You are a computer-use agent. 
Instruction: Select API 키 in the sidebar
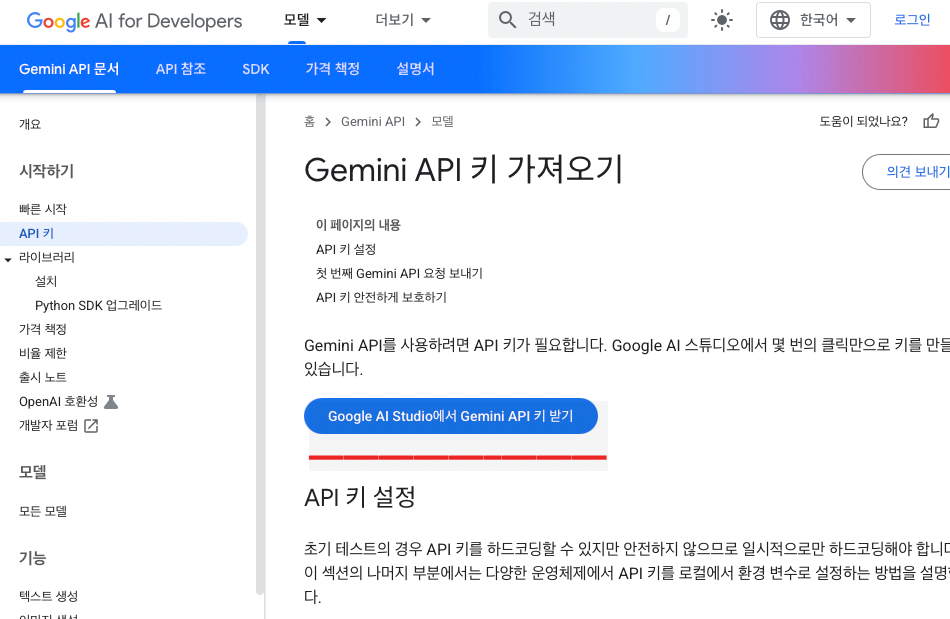124,233
